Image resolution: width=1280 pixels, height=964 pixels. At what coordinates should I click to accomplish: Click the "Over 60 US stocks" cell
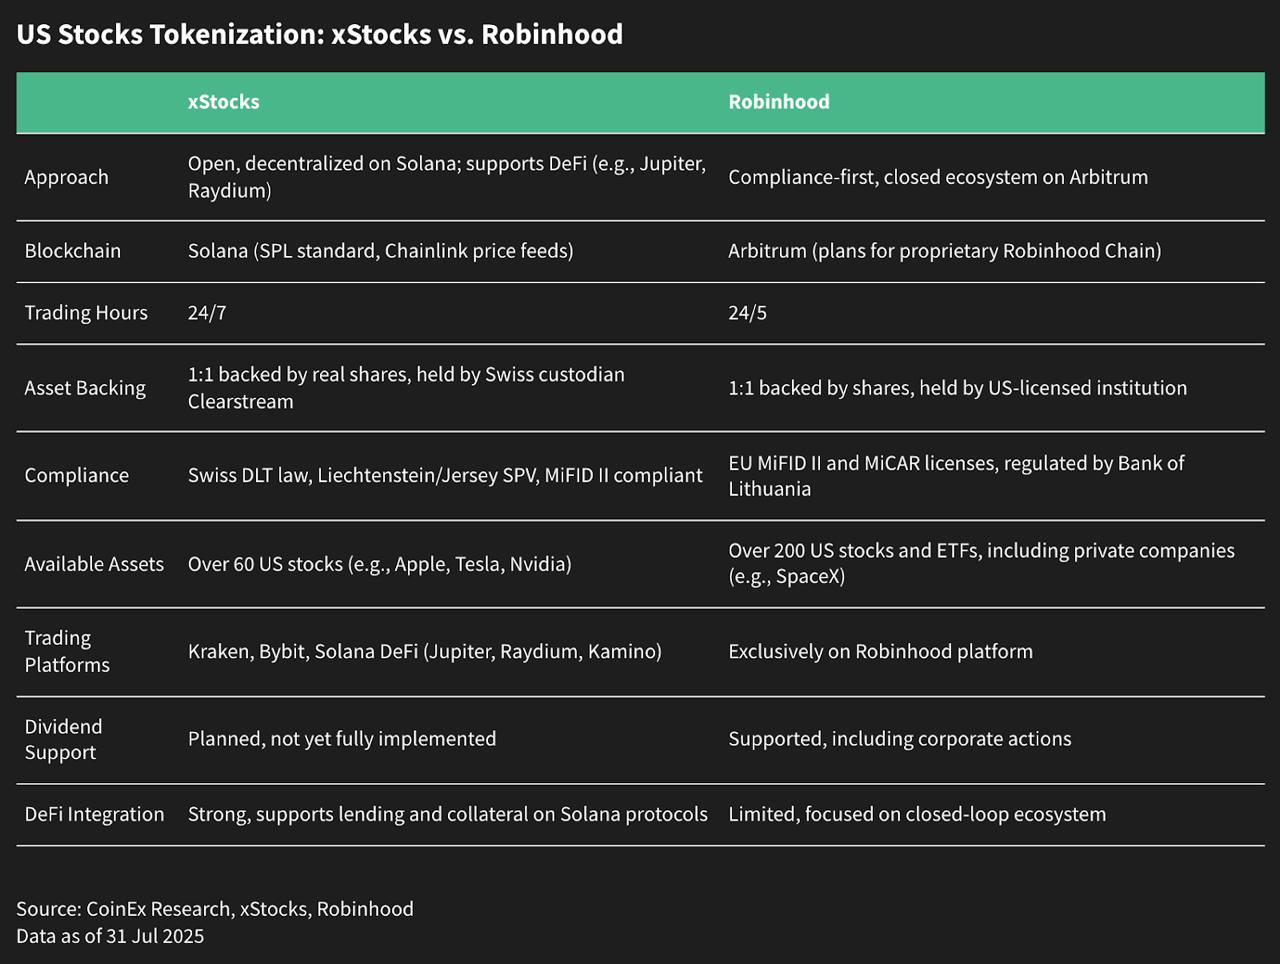(379, 564)
